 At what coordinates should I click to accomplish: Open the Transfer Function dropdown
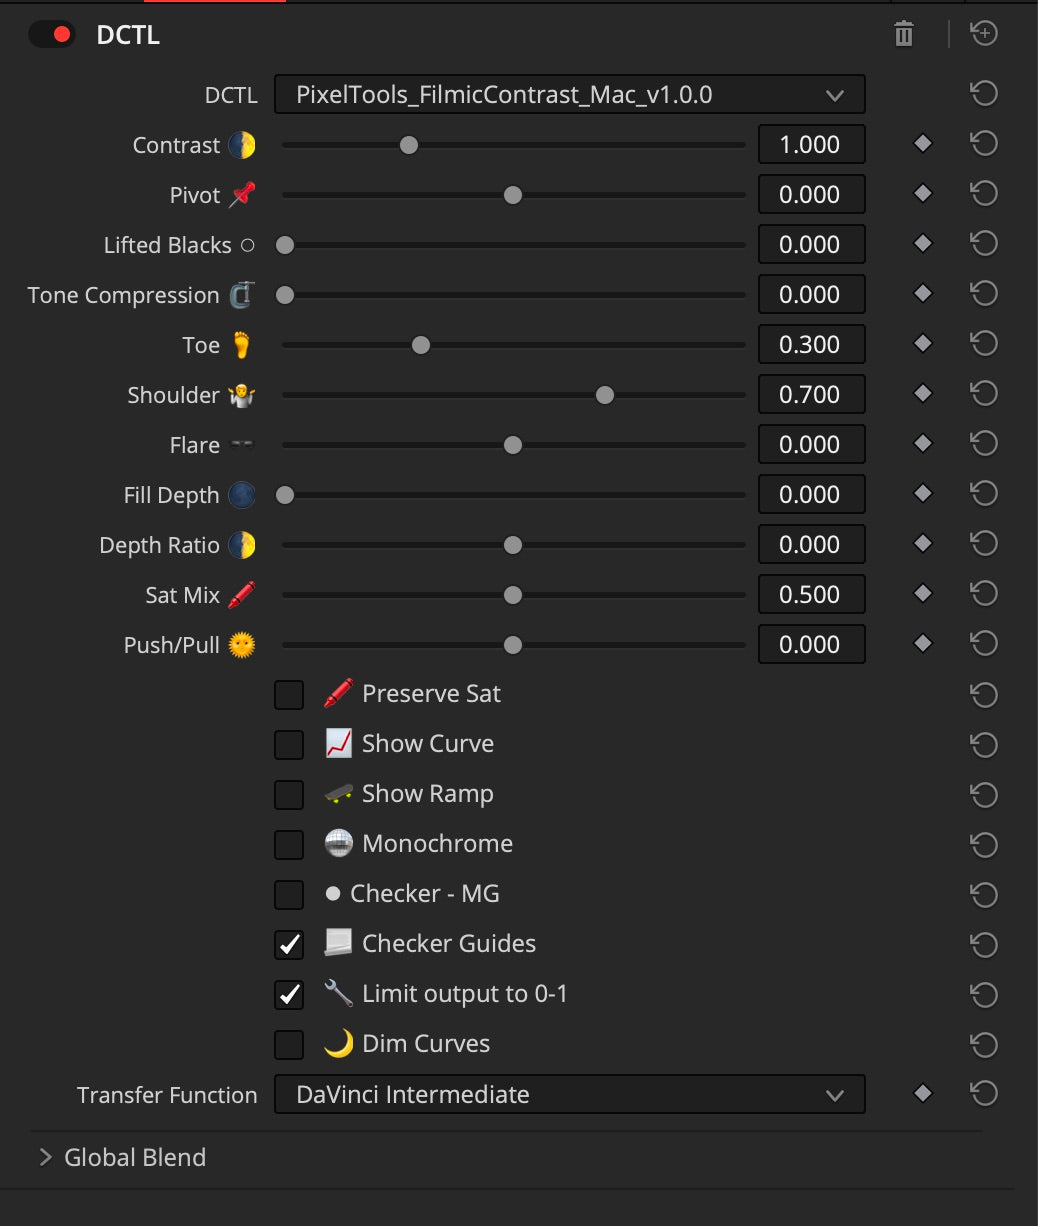click(569, 1095)
